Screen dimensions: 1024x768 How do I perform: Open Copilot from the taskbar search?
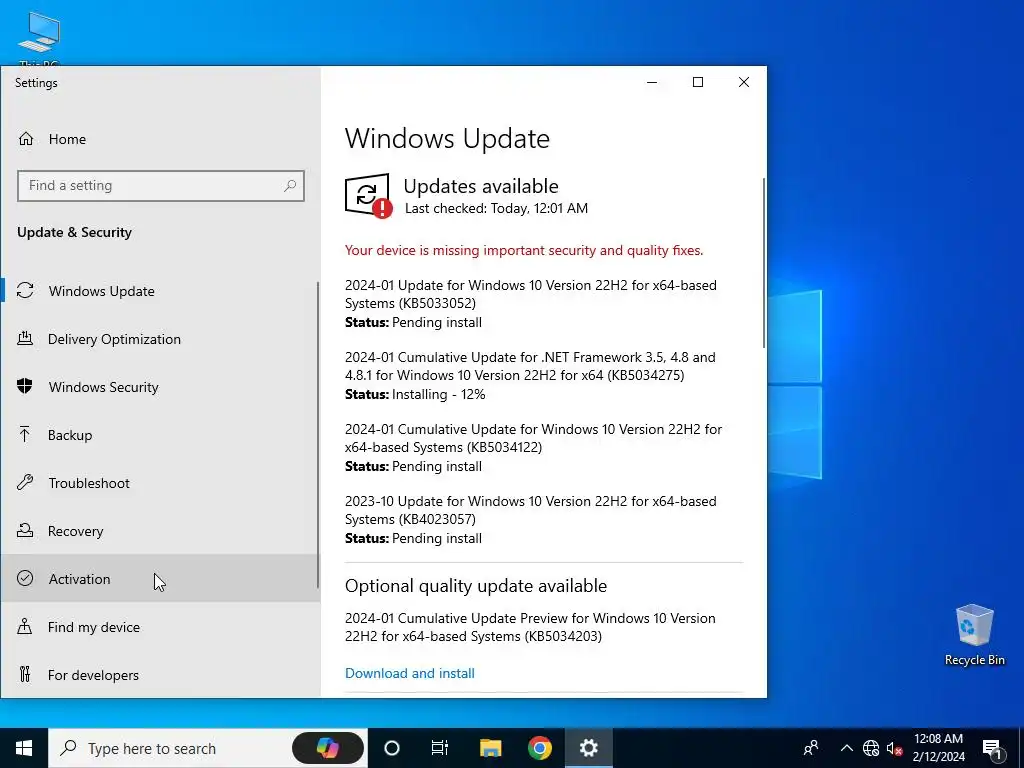coord(328,748)
